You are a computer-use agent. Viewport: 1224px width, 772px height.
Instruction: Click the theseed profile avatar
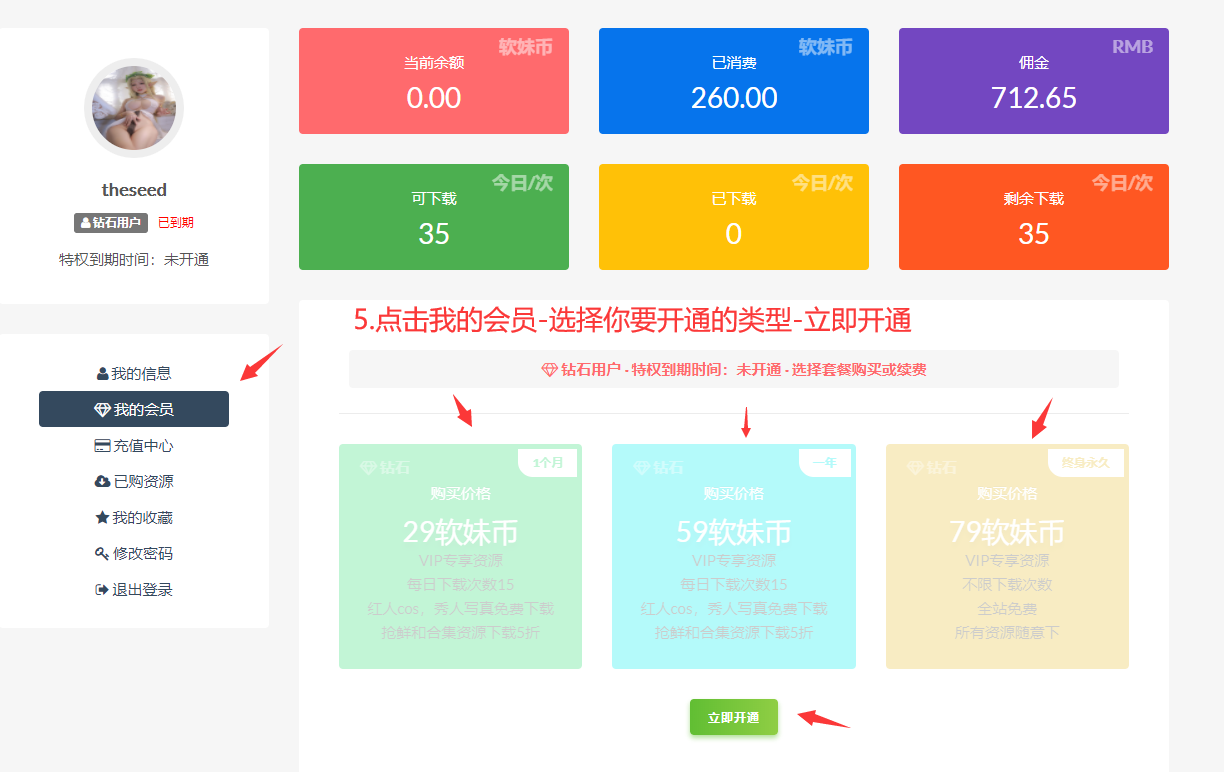point(134,108)
